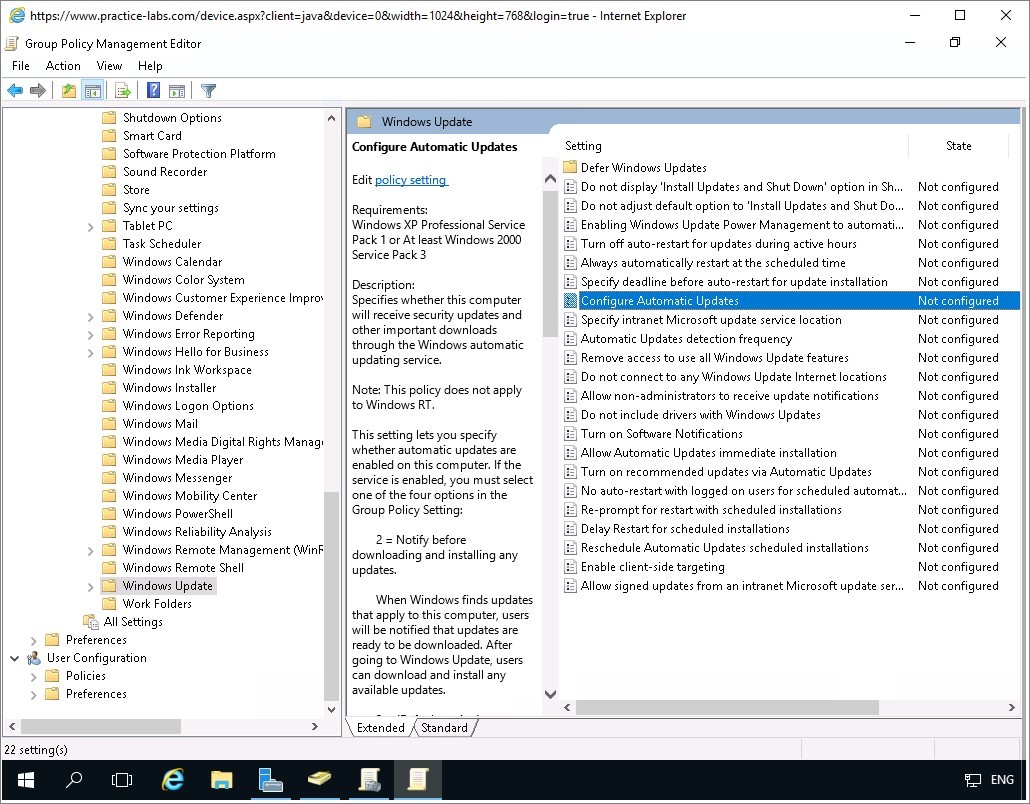Click the description pane scroll down arrow
Screen dimensions: 1030x804
pos(549,694)
